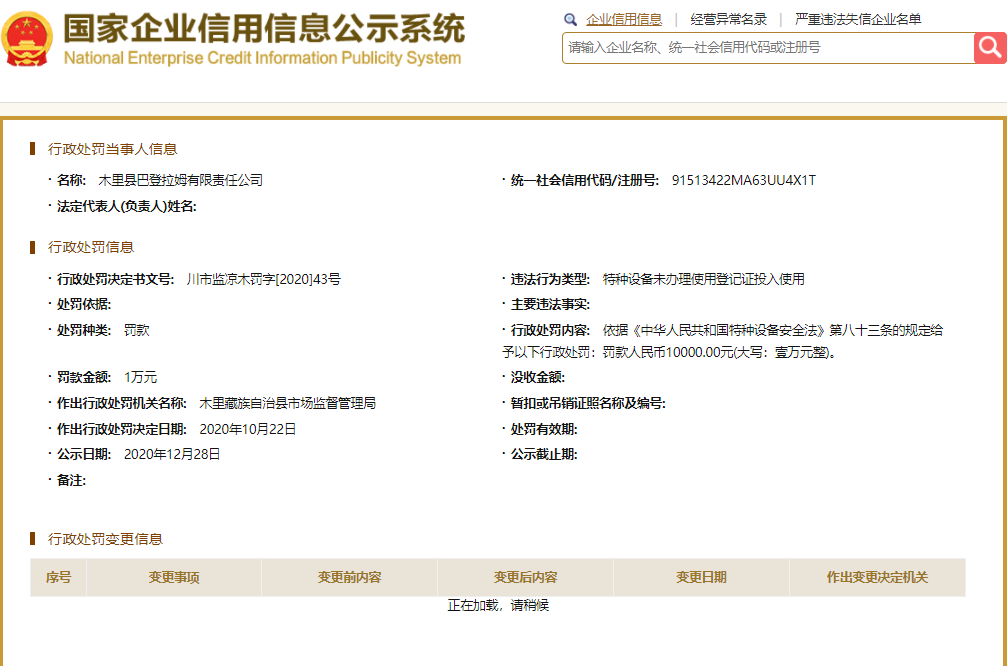1007x666 pixels.
Task: Click the 正在加载，请稍候 loading message
Action: point(498,606)
